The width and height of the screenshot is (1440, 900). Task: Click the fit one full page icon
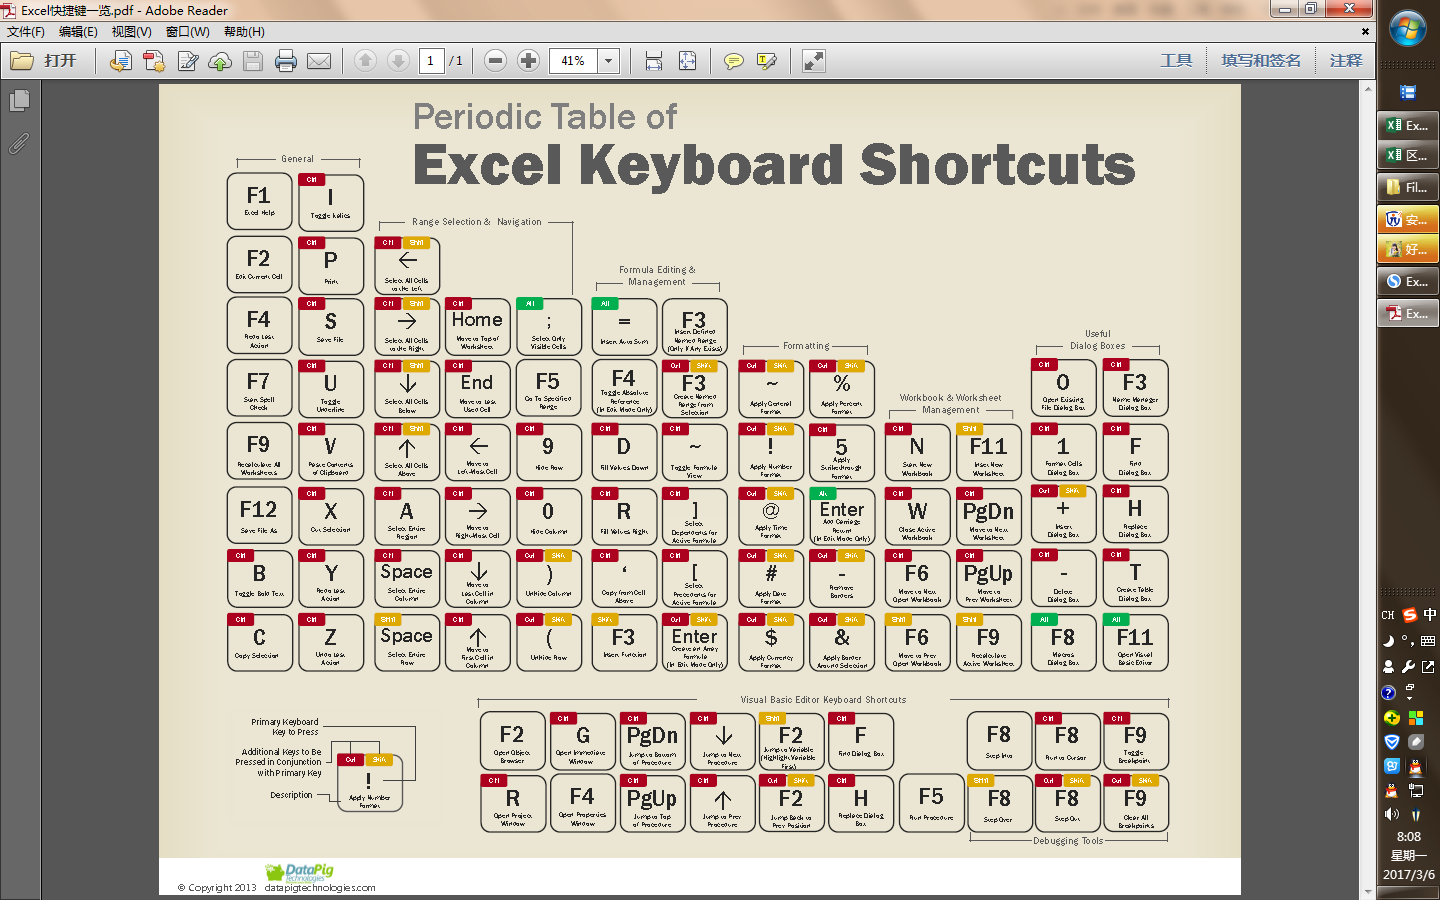point(687,61)
